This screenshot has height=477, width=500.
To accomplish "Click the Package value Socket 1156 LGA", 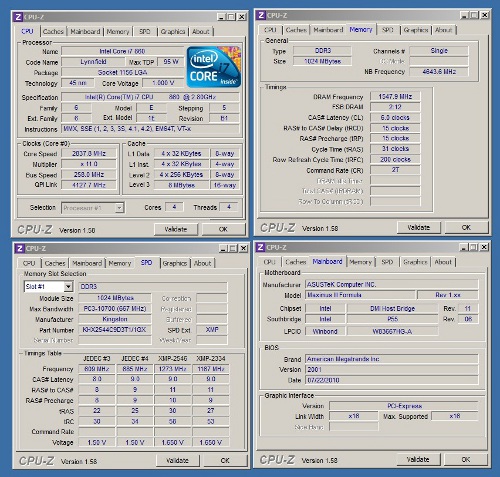I will pyautogui.click(x=122, y=72).
